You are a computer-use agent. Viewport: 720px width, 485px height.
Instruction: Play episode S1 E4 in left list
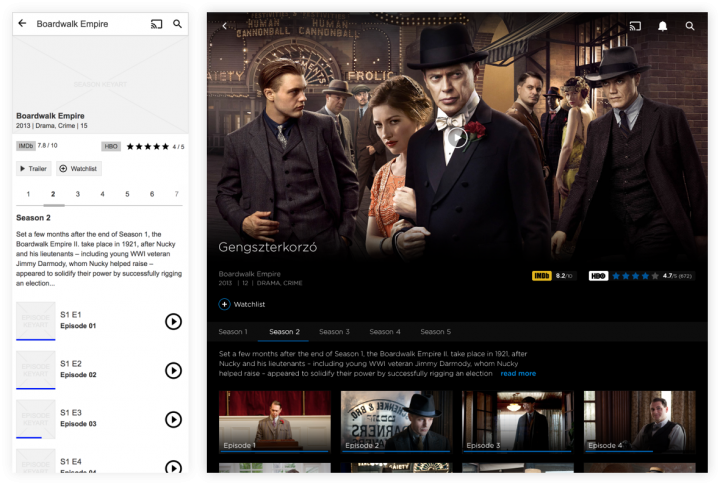(173, 467)
